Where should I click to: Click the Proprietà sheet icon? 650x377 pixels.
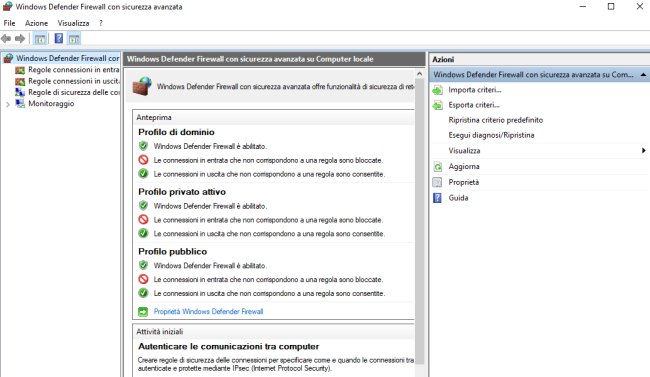click(x=437, y=182)
